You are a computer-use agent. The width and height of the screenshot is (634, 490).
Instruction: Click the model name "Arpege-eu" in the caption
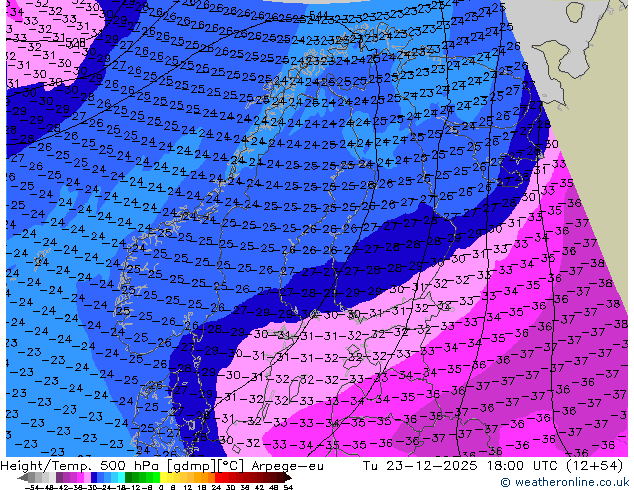coord(287,466)
